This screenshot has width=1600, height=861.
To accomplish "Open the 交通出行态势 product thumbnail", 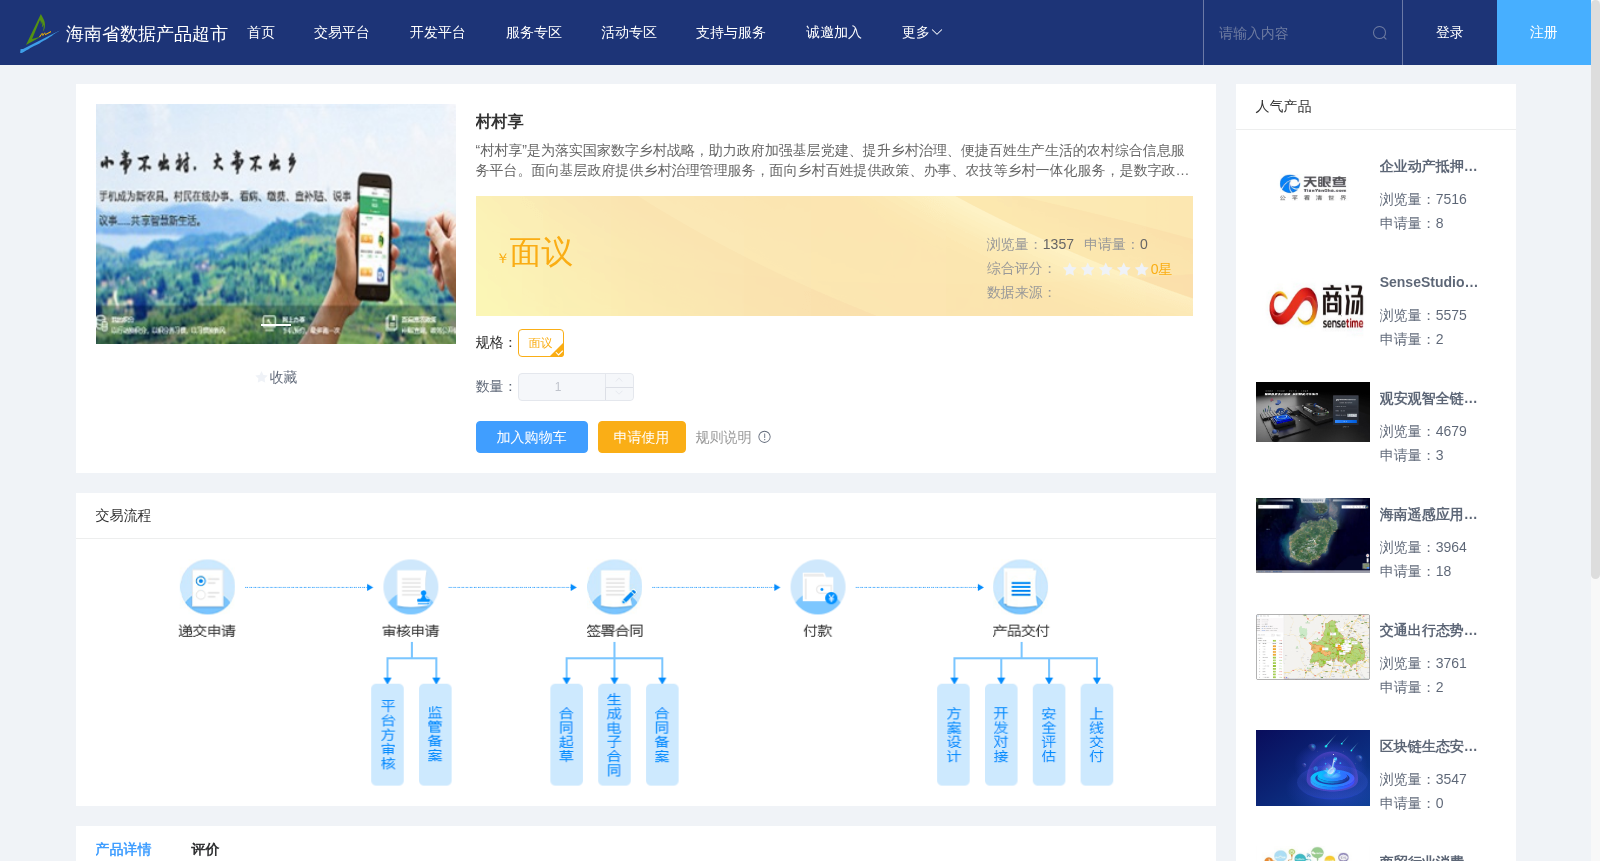I will [x=1313, y=647].
